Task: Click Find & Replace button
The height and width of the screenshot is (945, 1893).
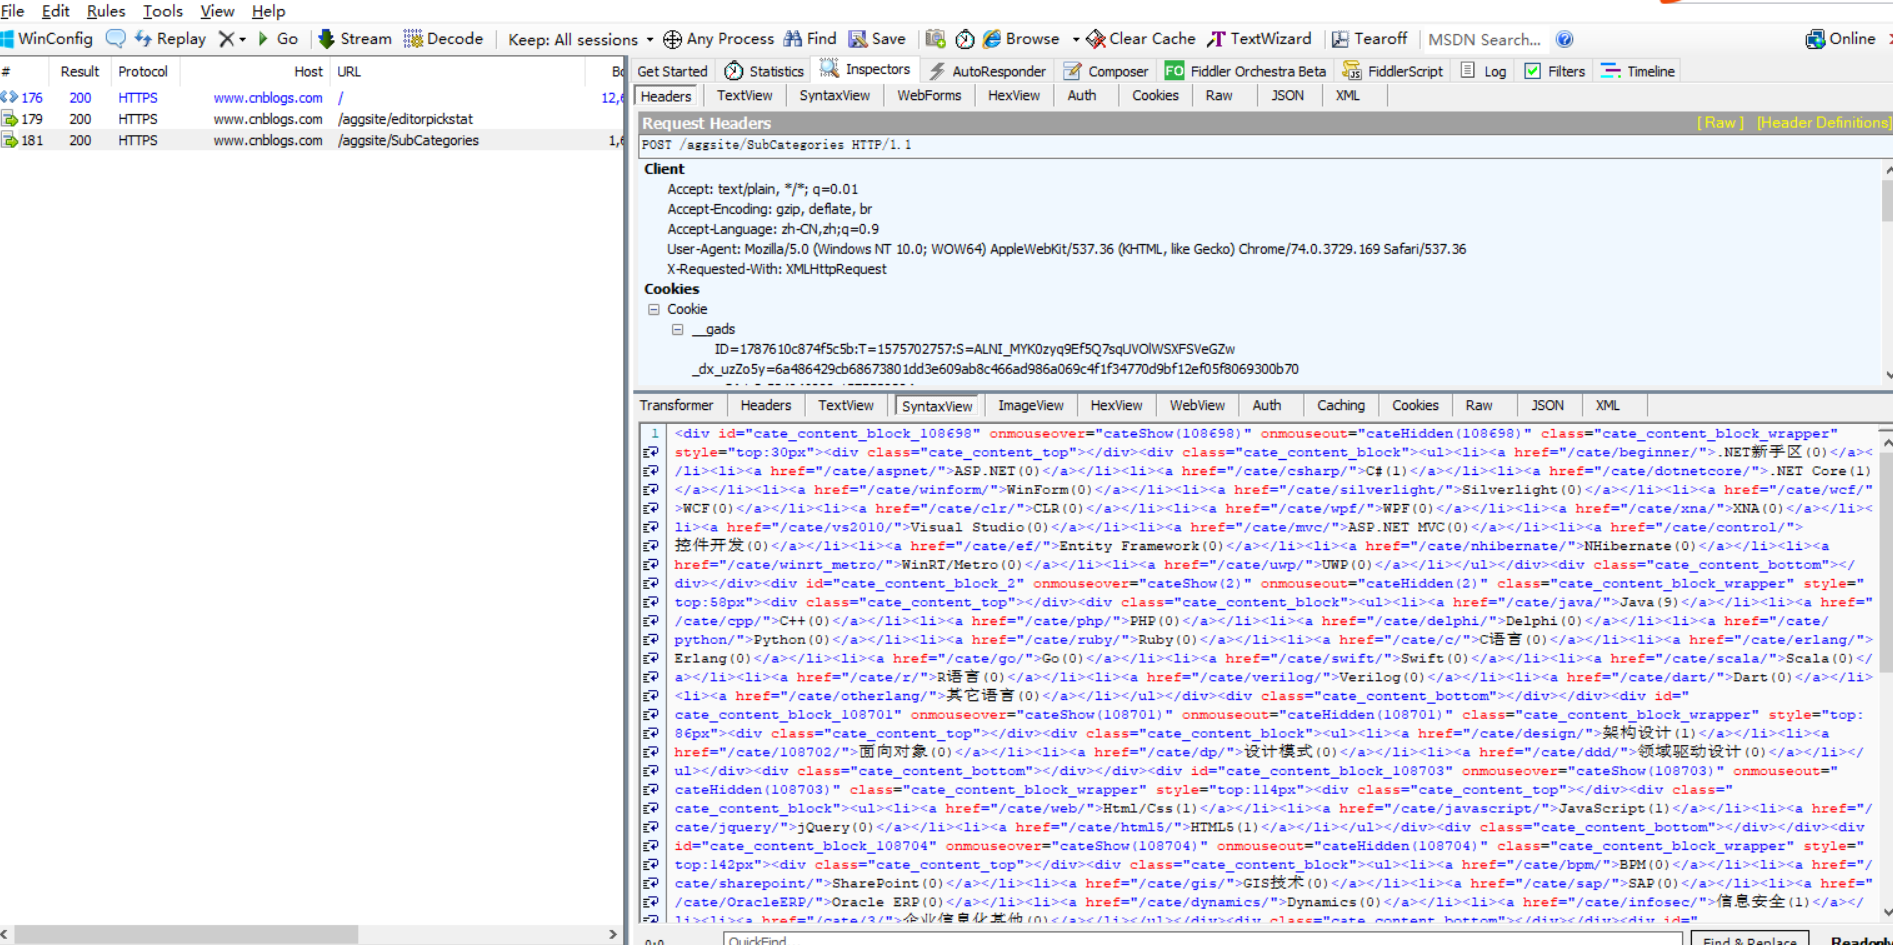Action: point(1750,941)
